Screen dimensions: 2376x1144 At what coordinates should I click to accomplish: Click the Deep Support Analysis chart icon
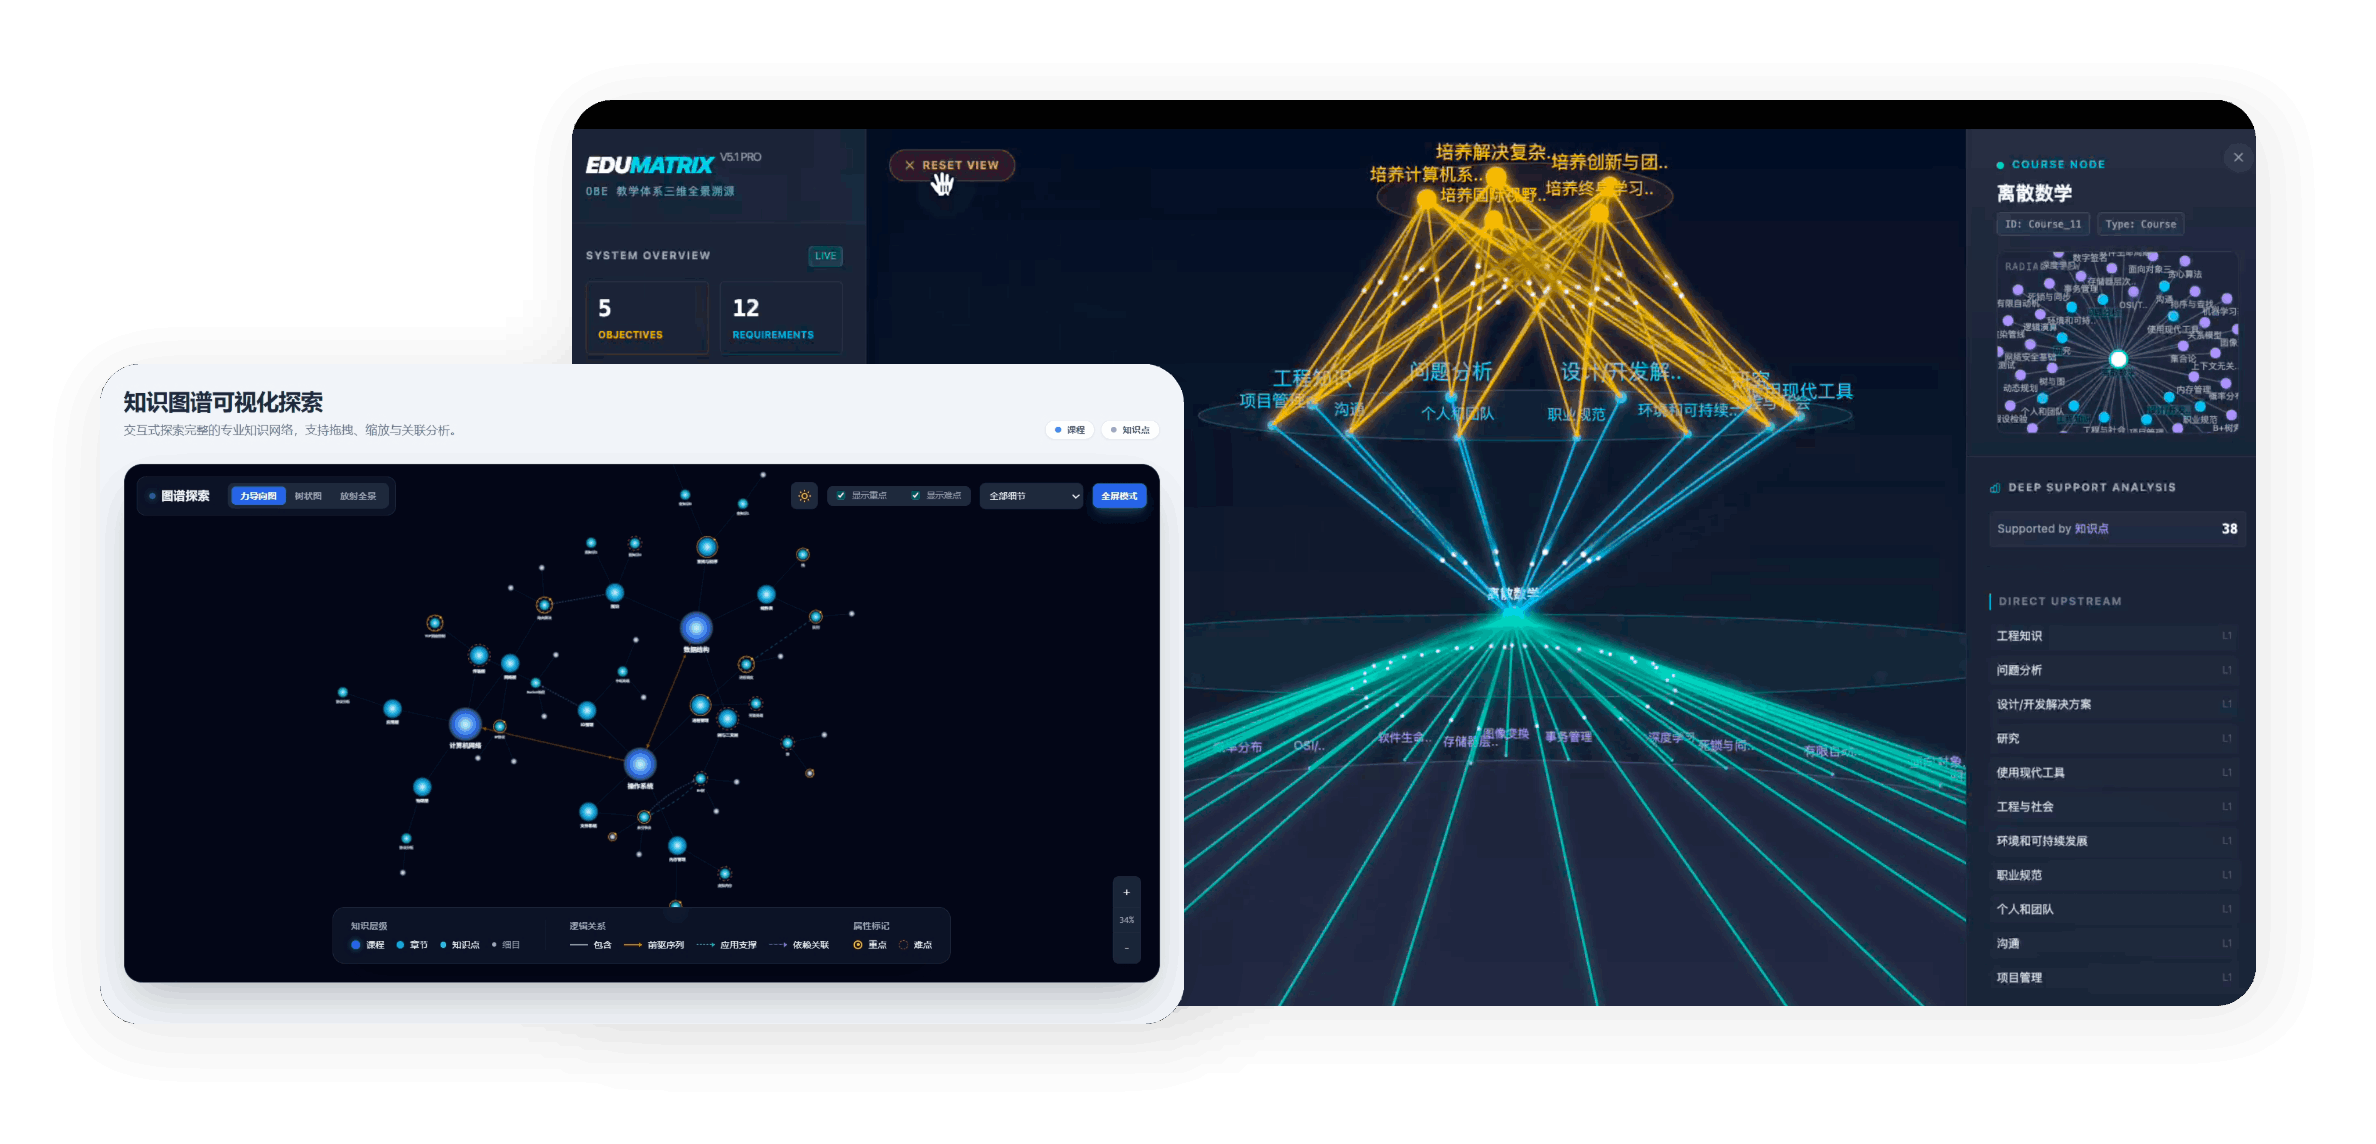1995,488
